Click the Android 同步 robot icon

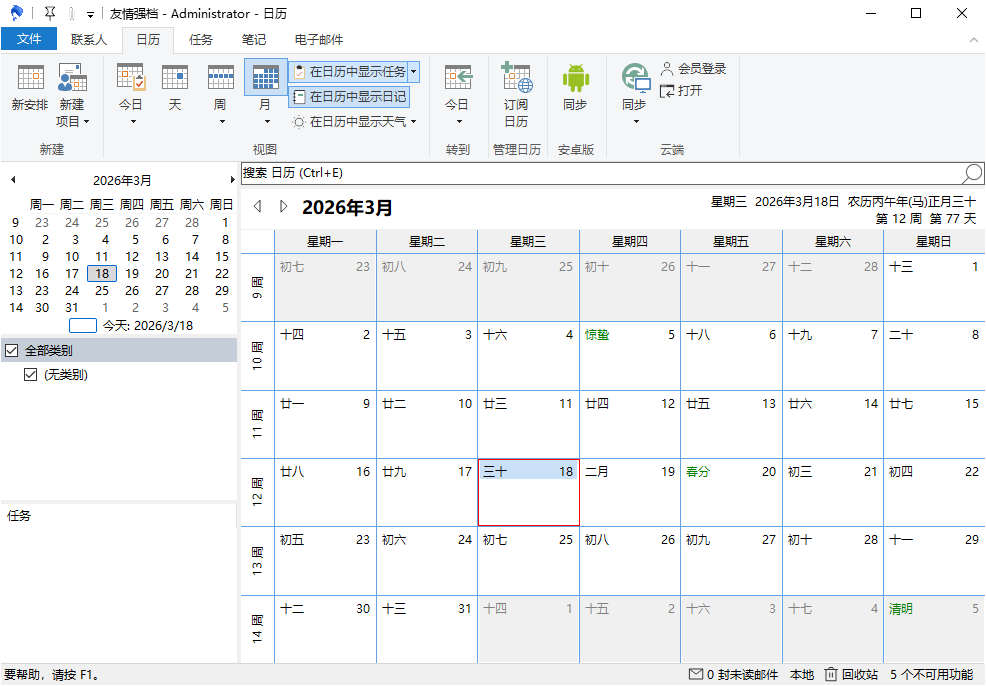click(x=575, y=78)
